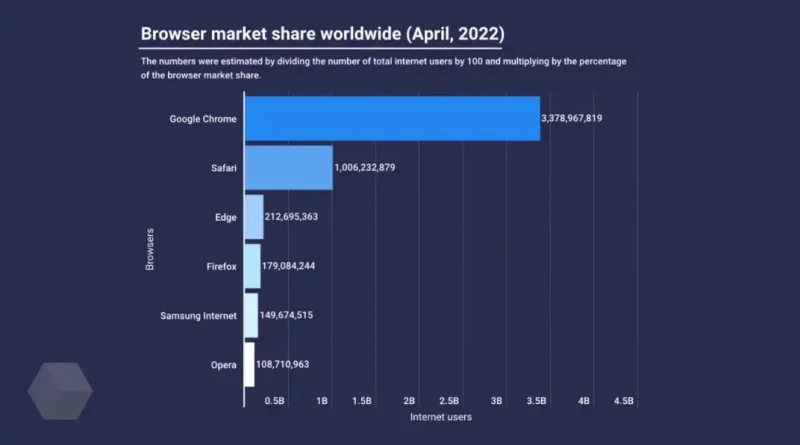This screenshot has height=445, width=800.
Task: Click the value 149,674,515
Action: tap(286, 315)
